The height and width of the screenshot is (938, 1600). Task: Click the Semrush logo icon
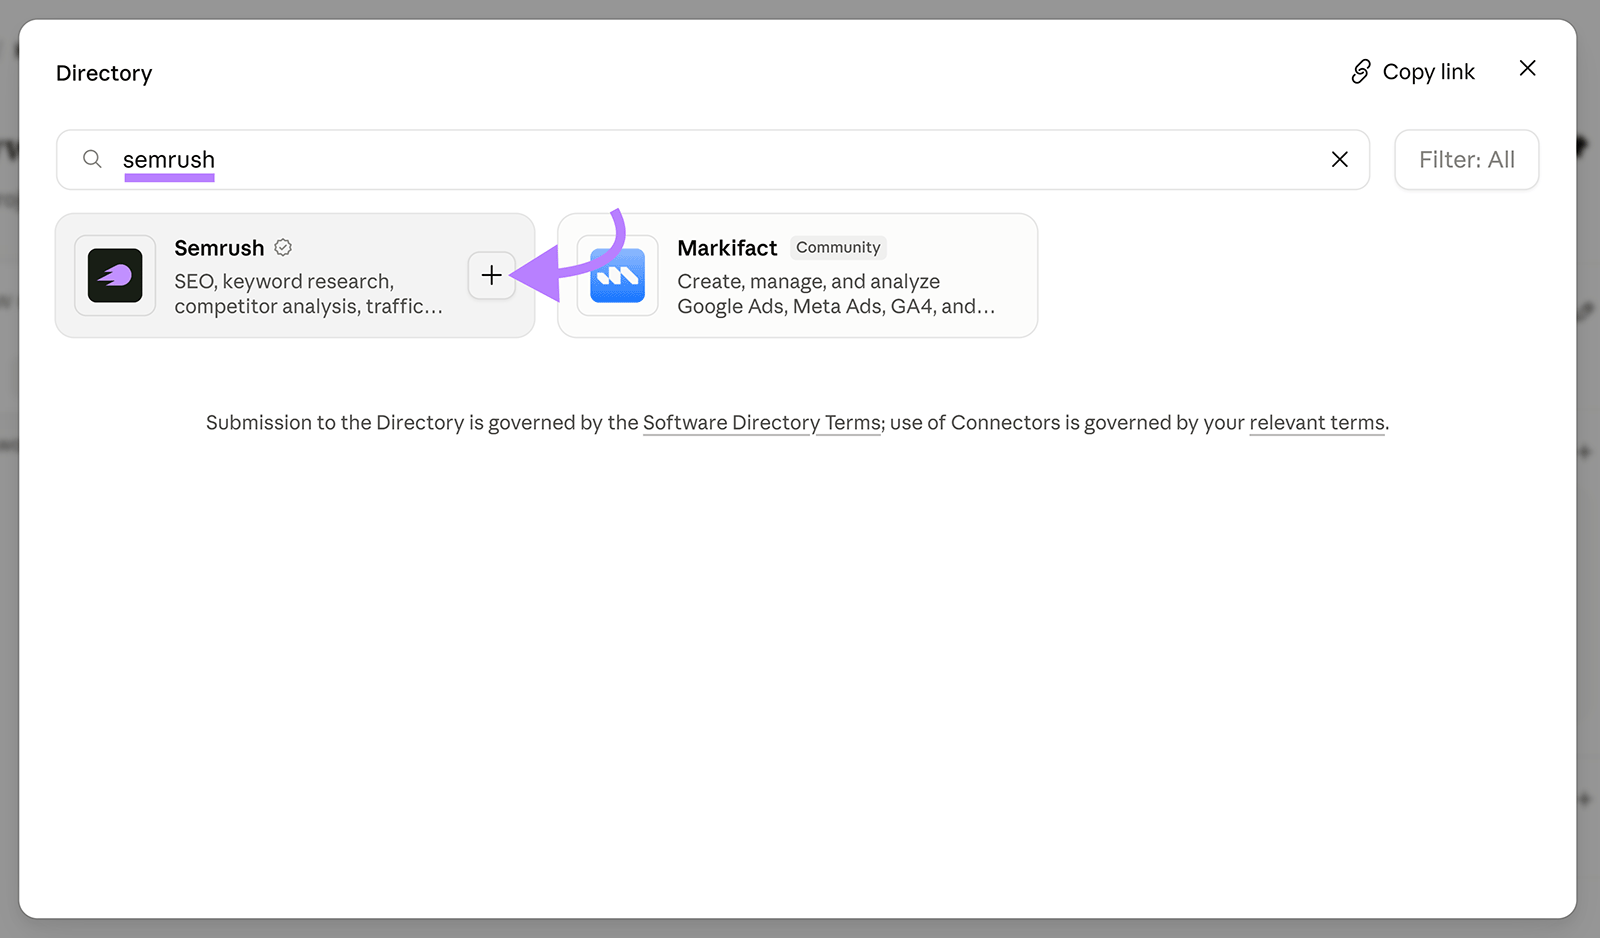pyautogui.click(x=115, y=275)
